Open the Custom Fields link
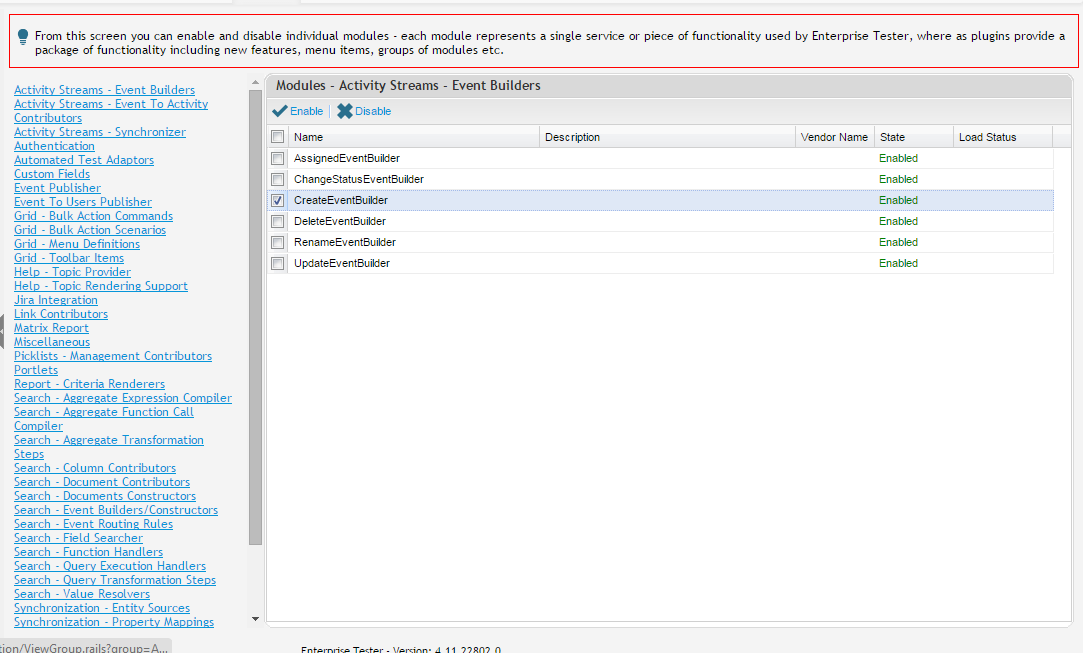 pos(52,174)
